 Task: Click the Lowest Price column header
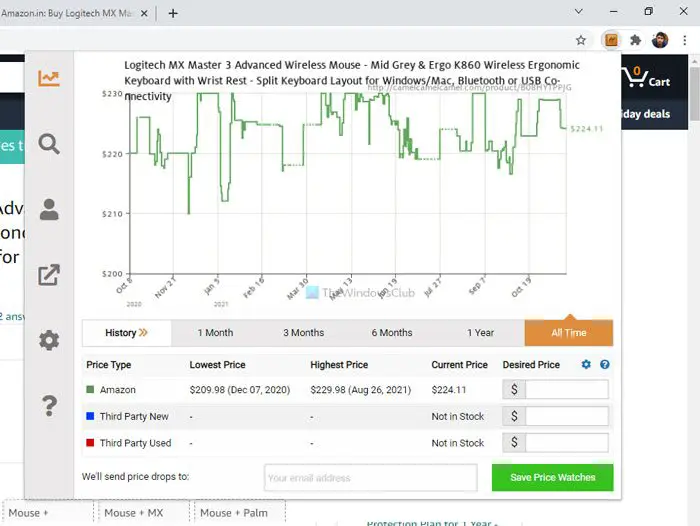pos(217,365)
